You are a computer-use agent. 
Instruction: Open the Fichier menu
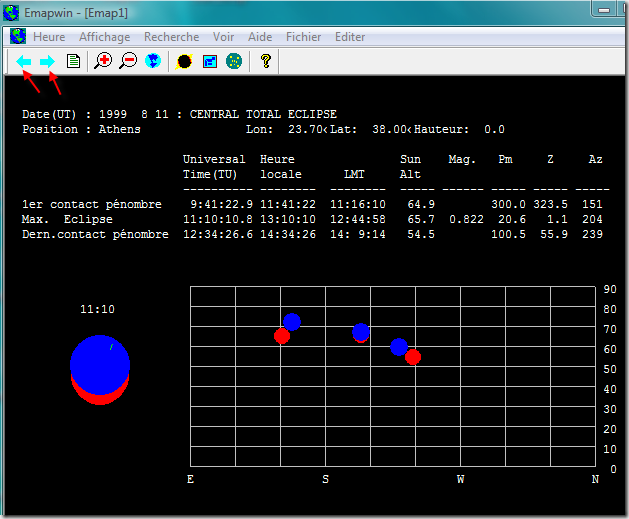point(303,37)
